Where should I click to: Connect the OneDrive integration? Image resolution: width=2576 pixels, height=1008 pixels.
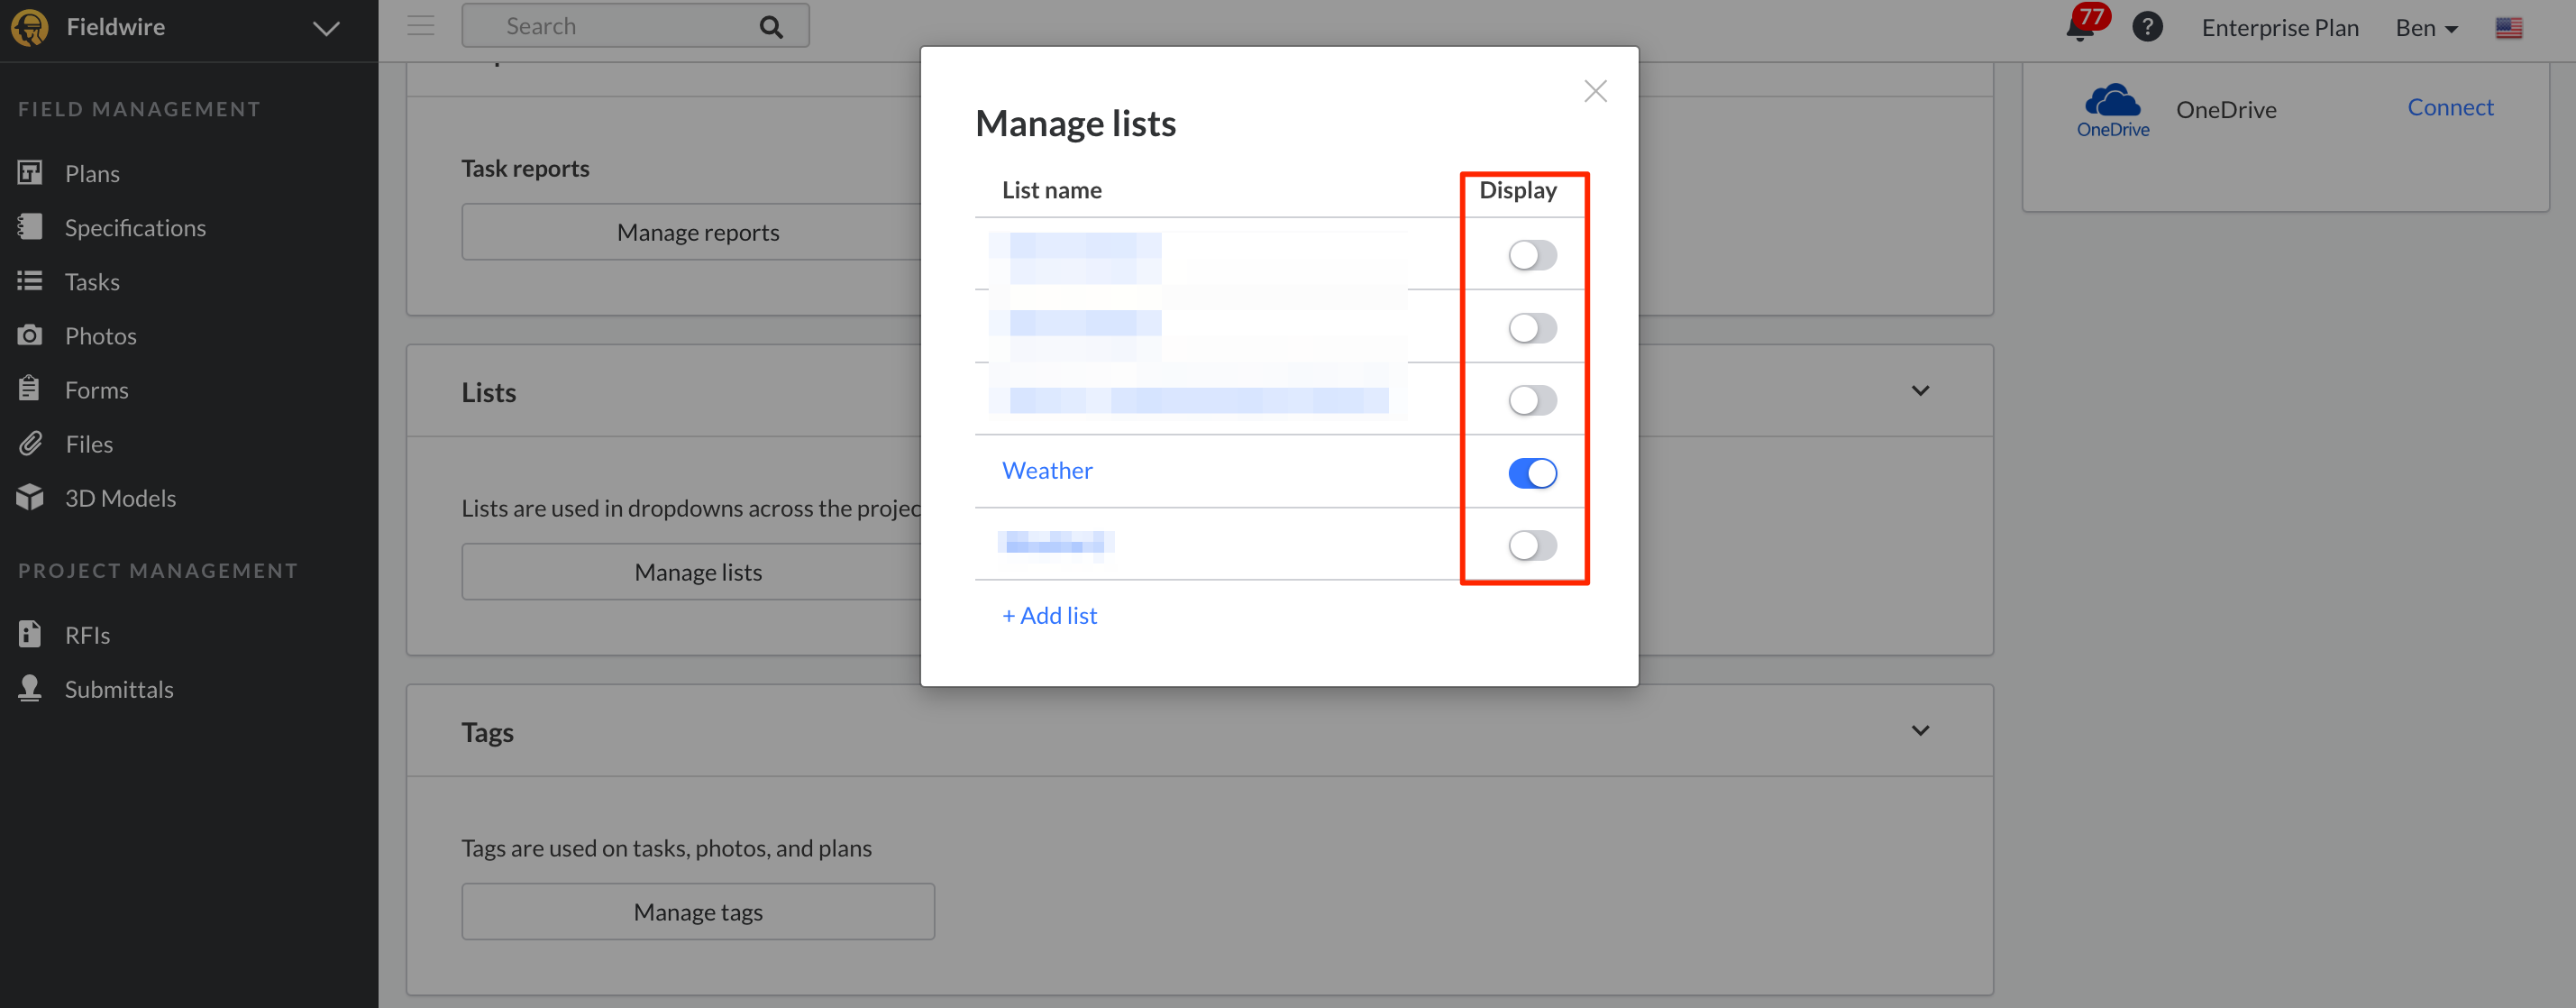pos(2450,107)
